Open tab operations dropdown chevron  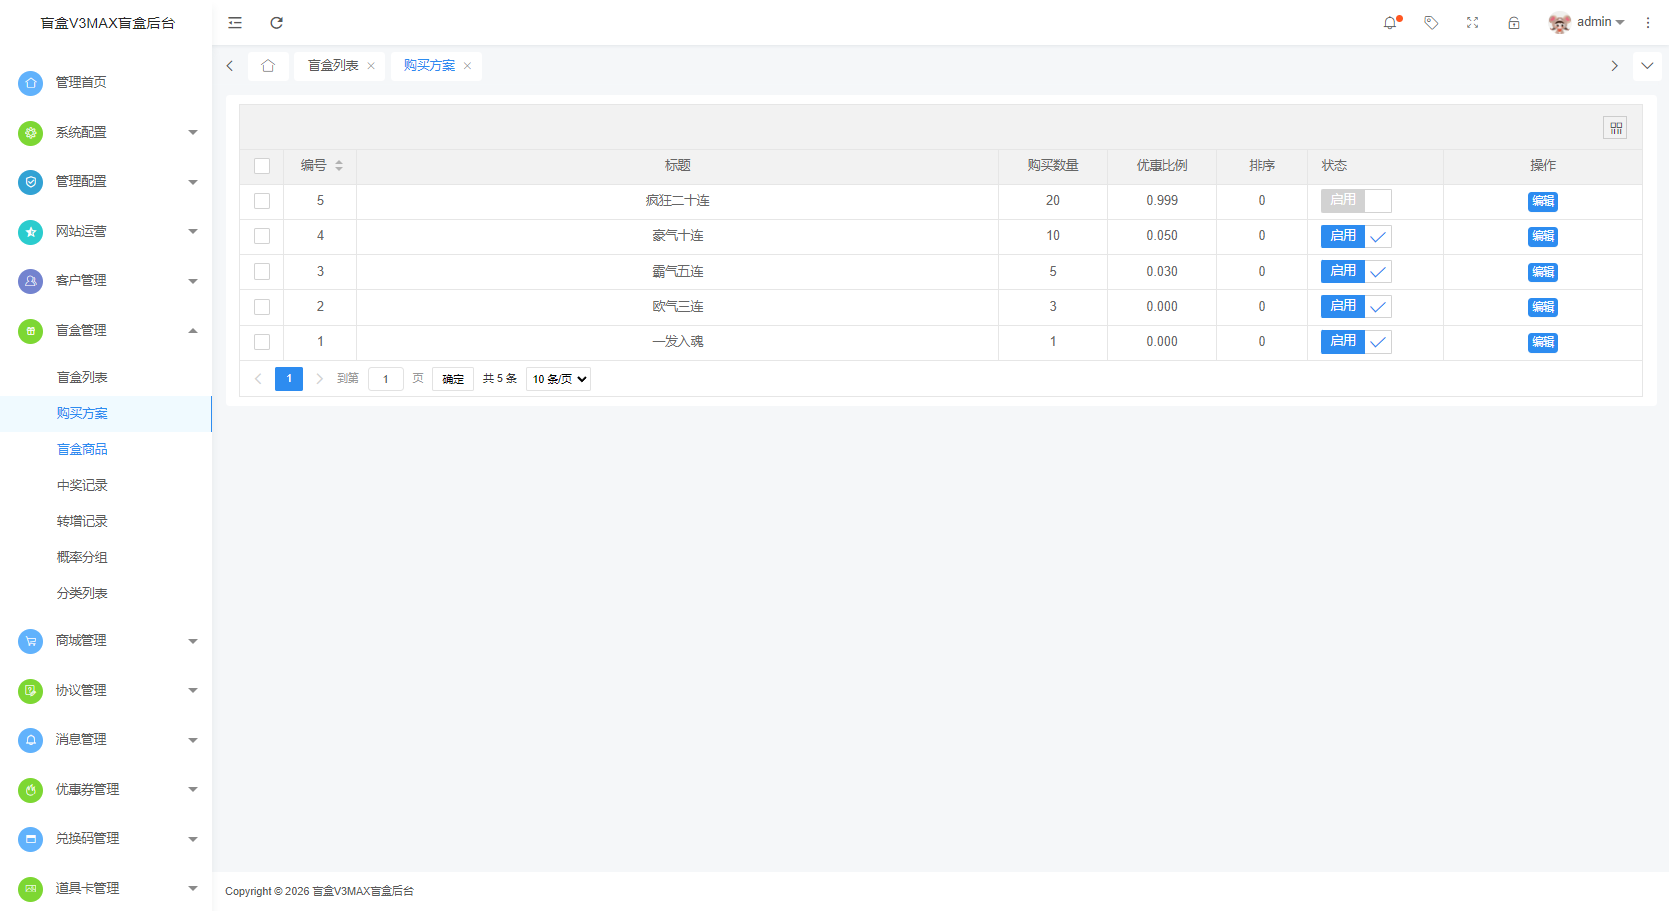tap(1647, 66)
